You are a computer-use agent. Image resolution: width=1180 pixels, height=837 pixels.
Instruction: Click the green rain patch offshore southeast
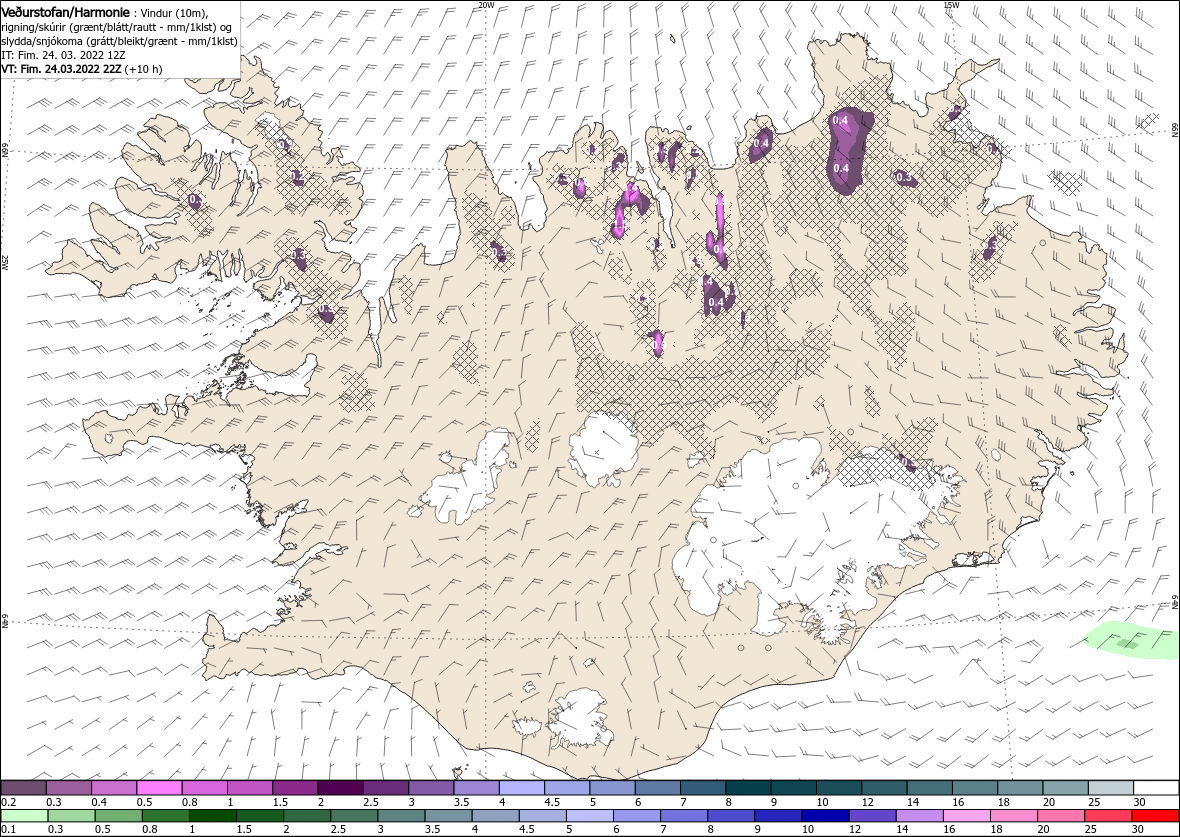coord(1133,641)
